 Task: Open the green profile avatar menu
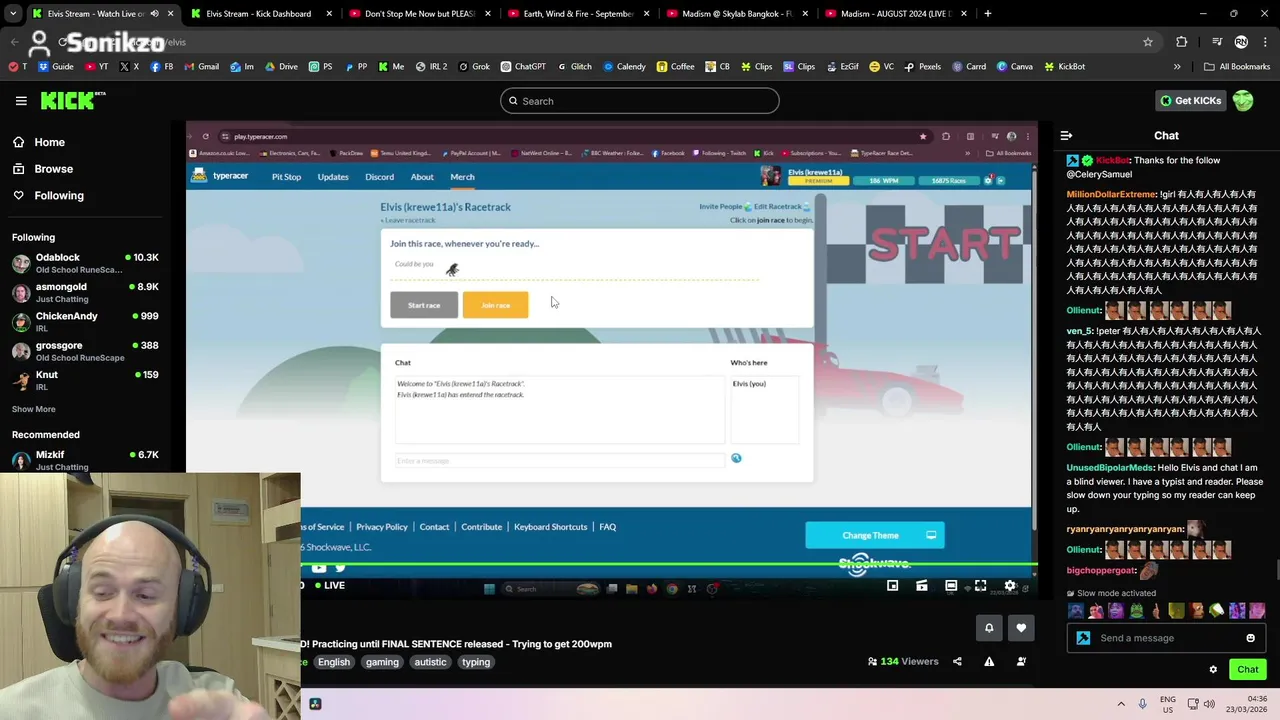(x=1243, y=100)
